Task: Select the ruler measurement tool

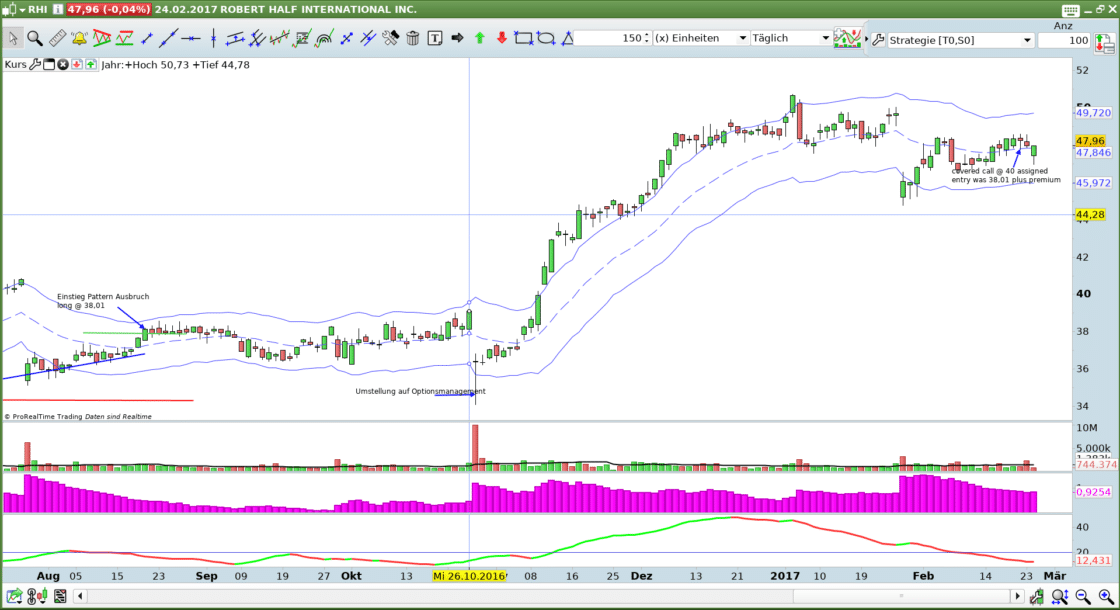Action: pyautogui.click(x=57, y=38)
